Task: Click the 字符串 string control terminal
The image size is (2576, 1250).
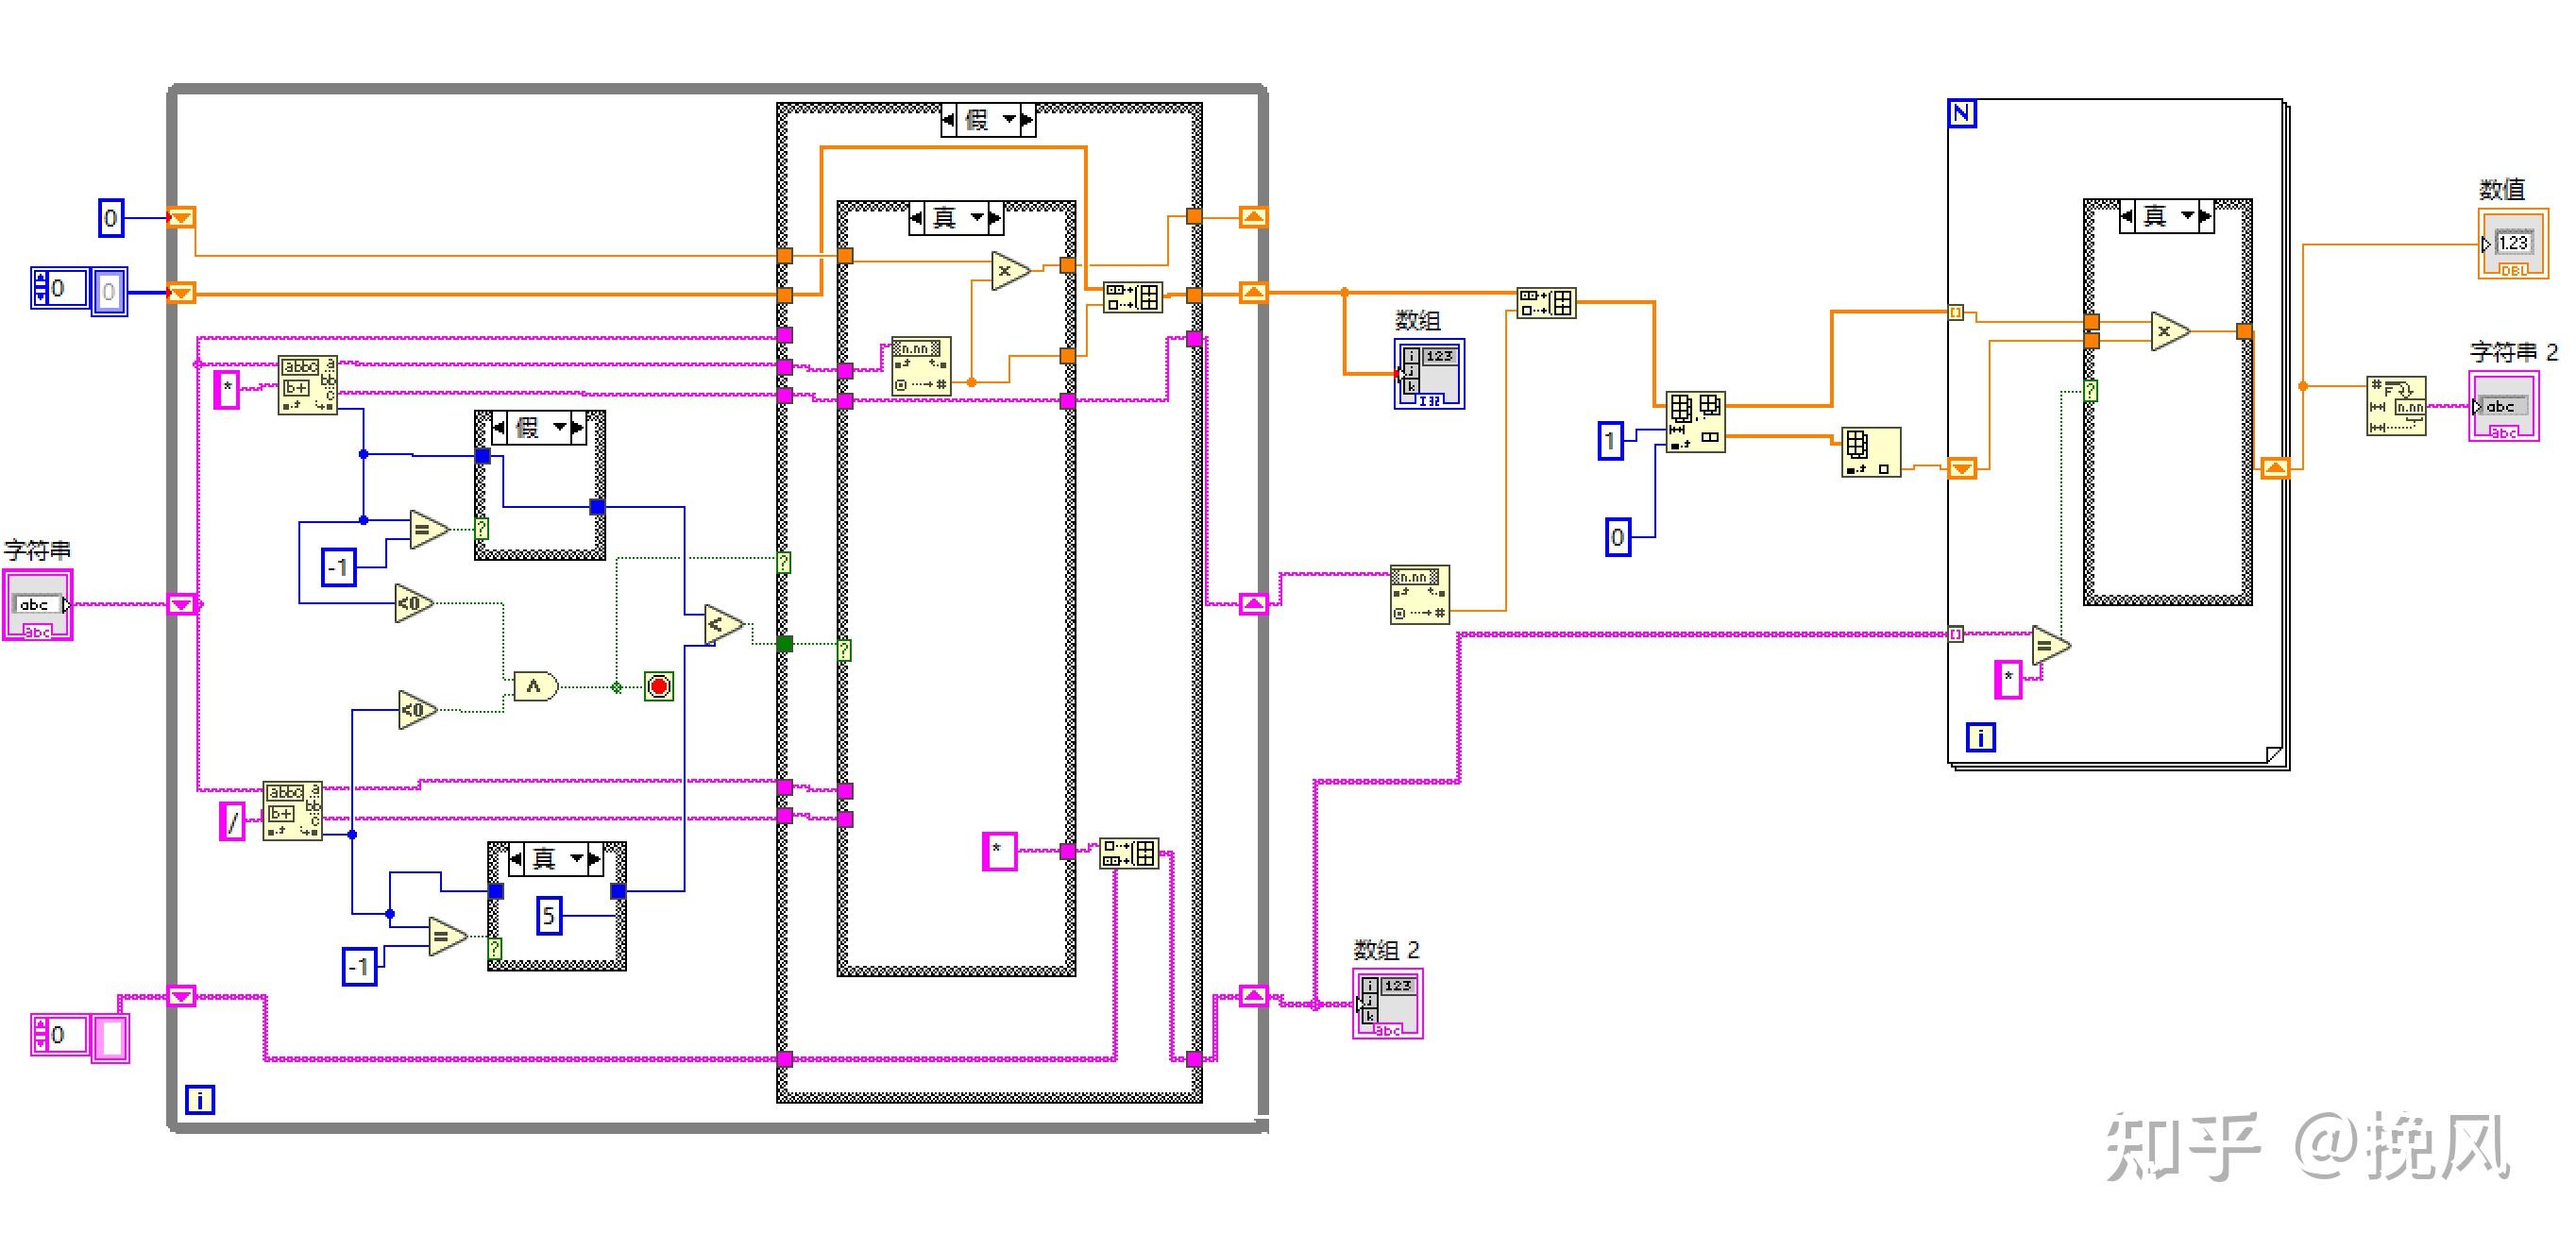Action: (x=37, y=604)
